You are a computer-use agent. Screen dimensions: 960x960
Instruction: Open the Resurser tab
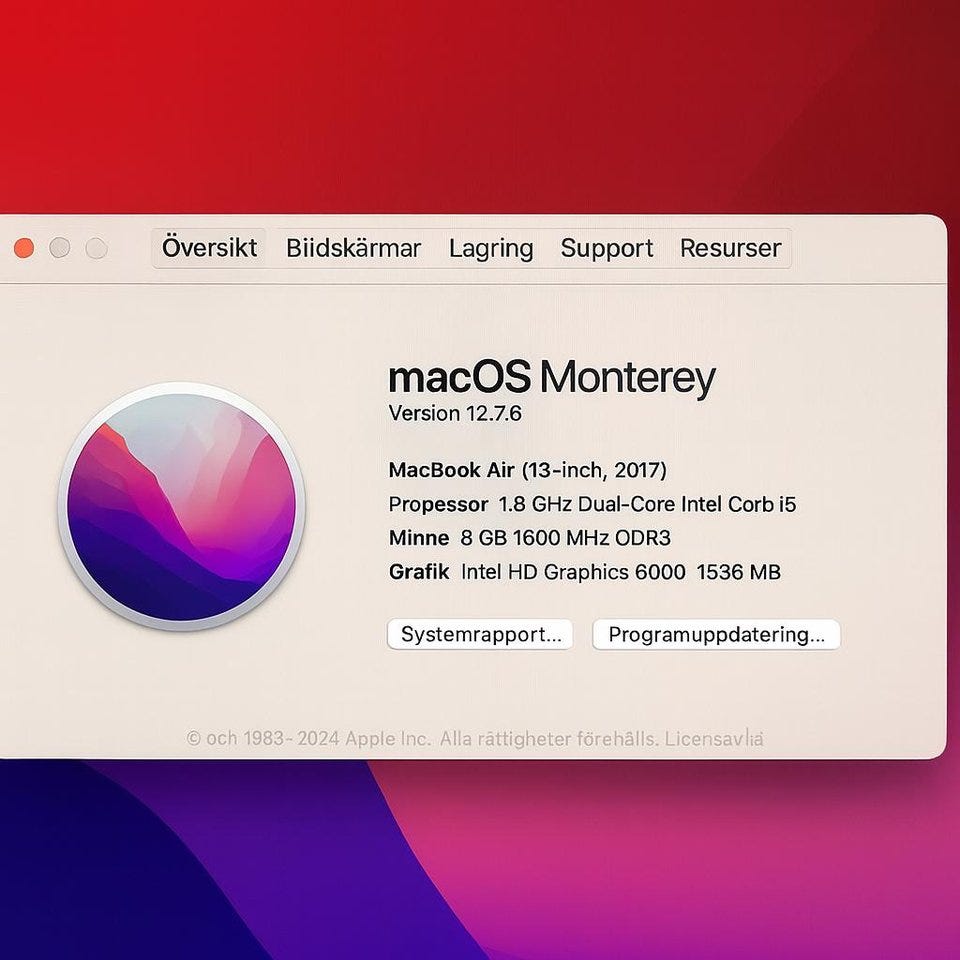pyautogui.click(x=730, y=248)
